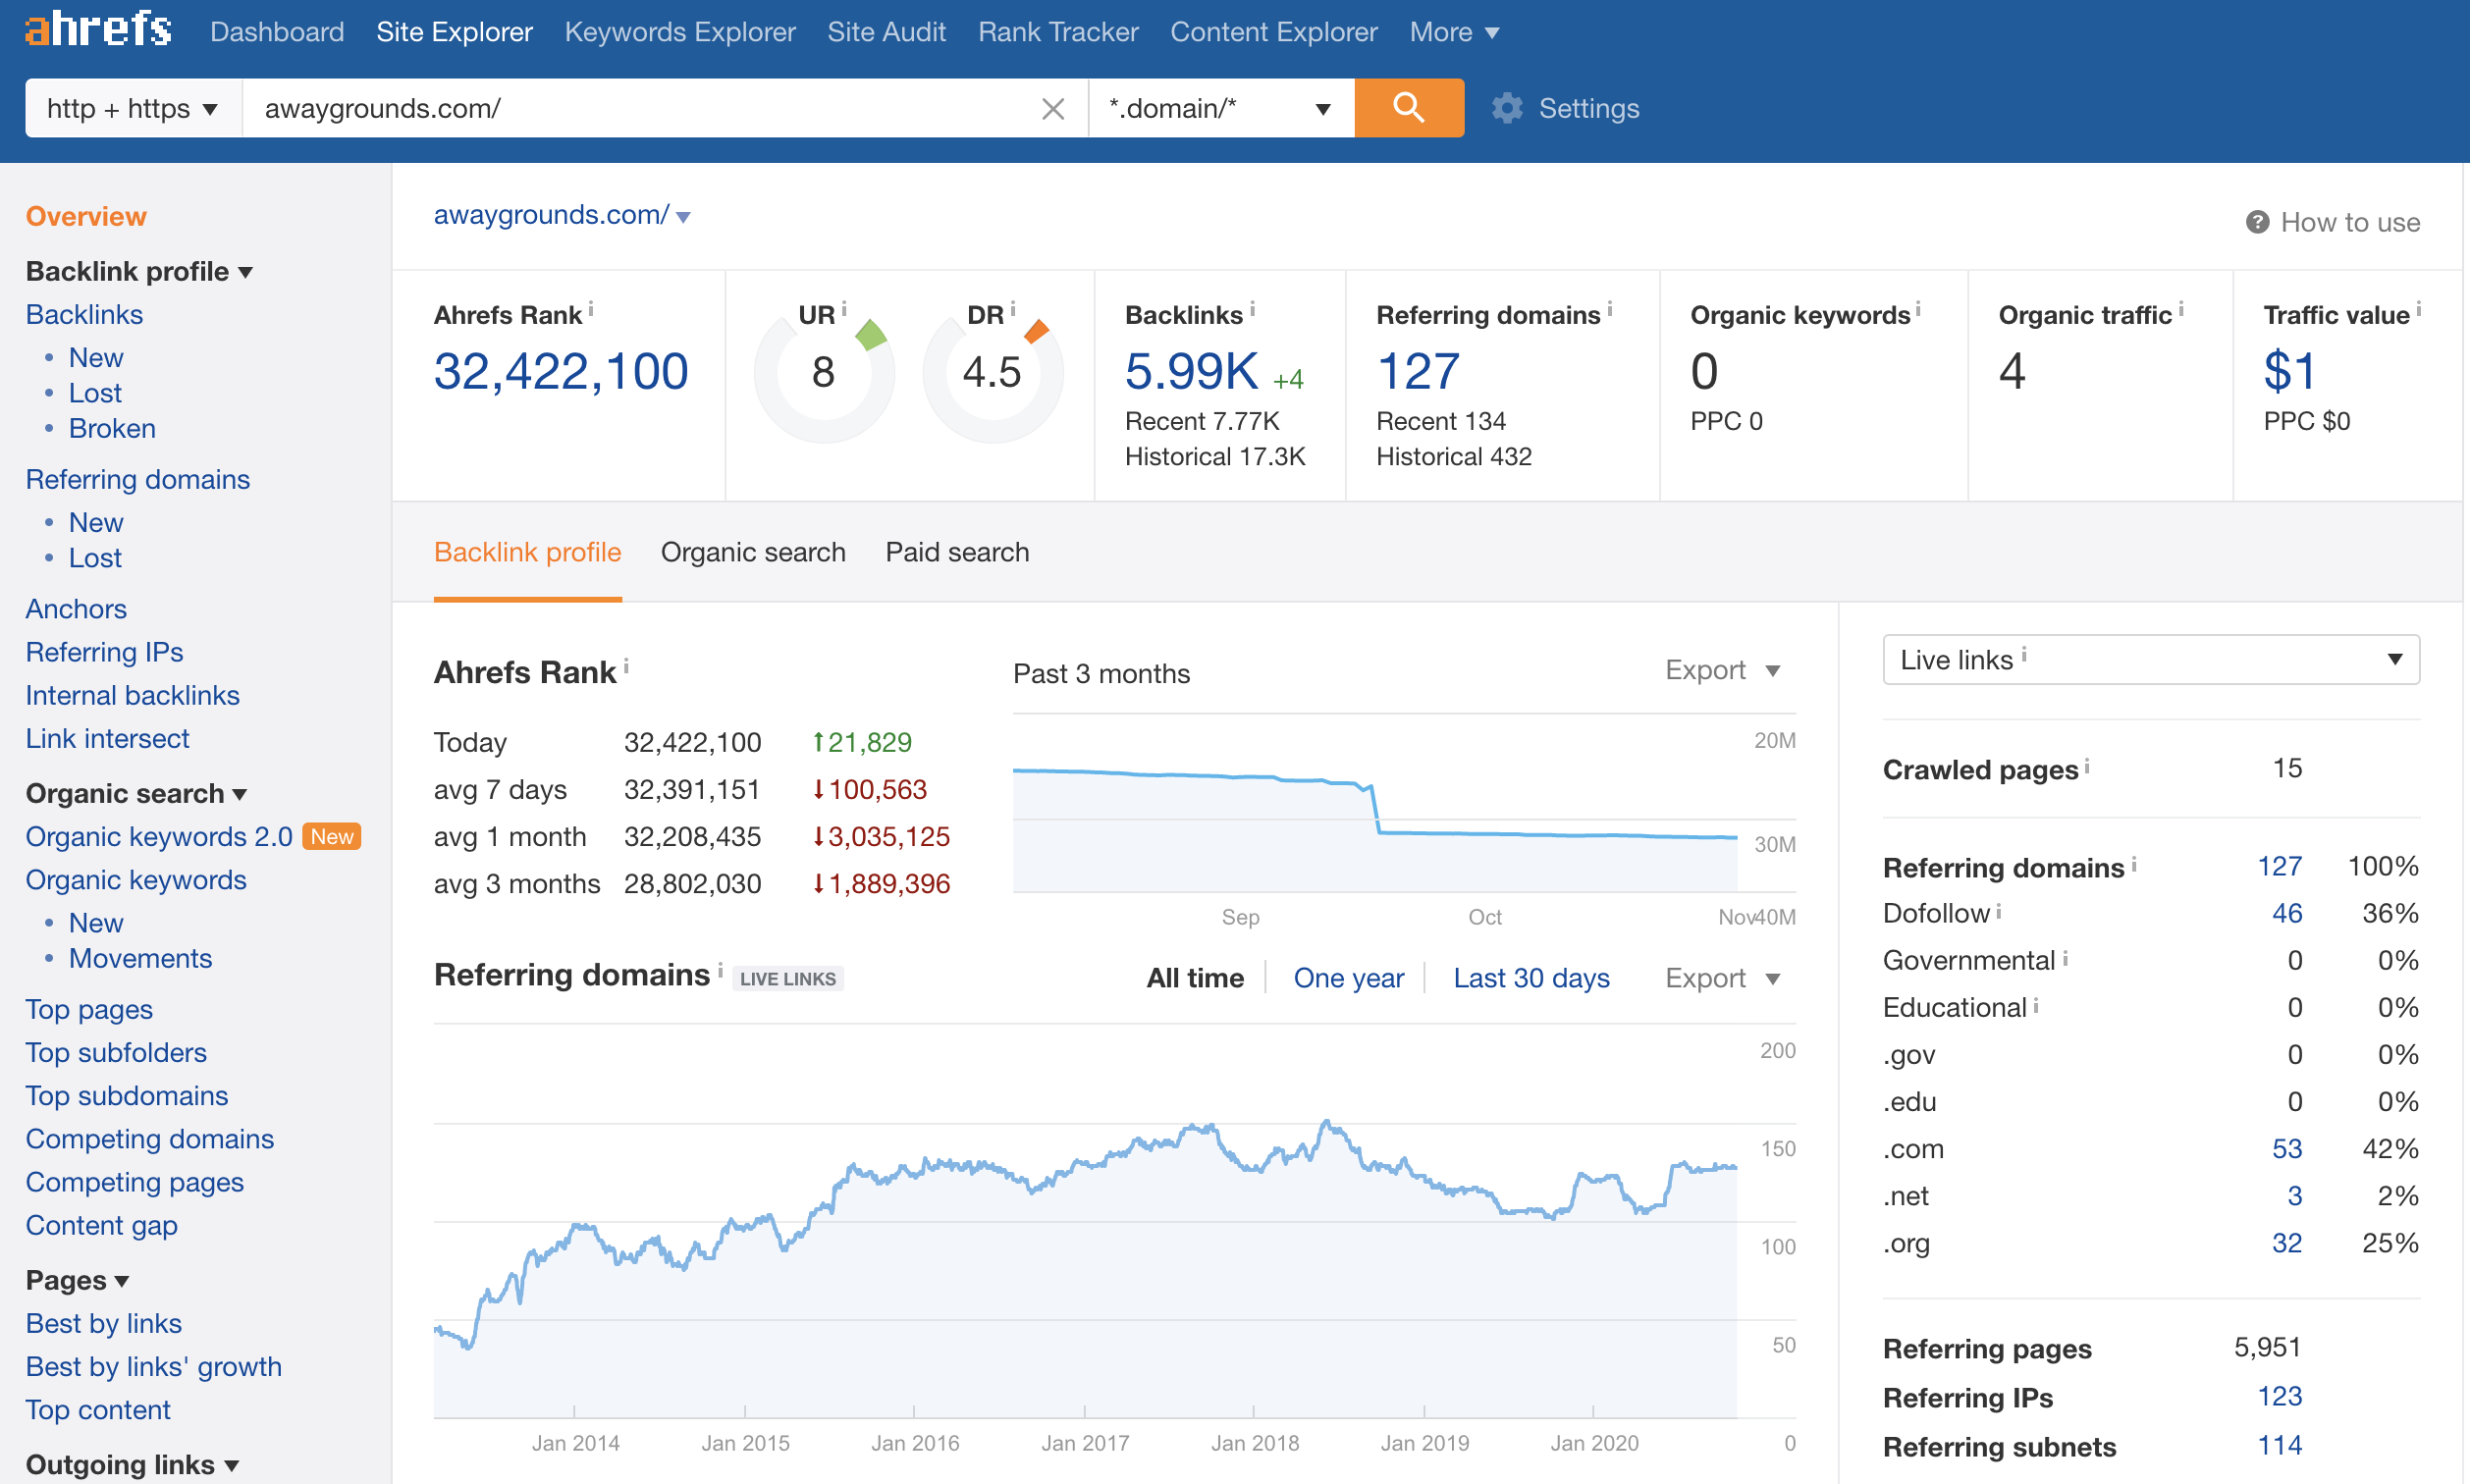2470x1484 pixels.
Task: Click info icon next to UR
Action: tap(844, 309)
